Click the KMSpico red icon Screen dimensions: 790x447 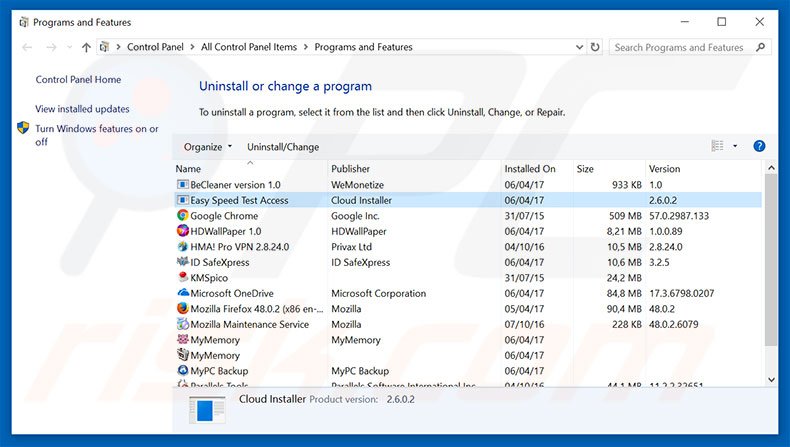pos(183,278)
